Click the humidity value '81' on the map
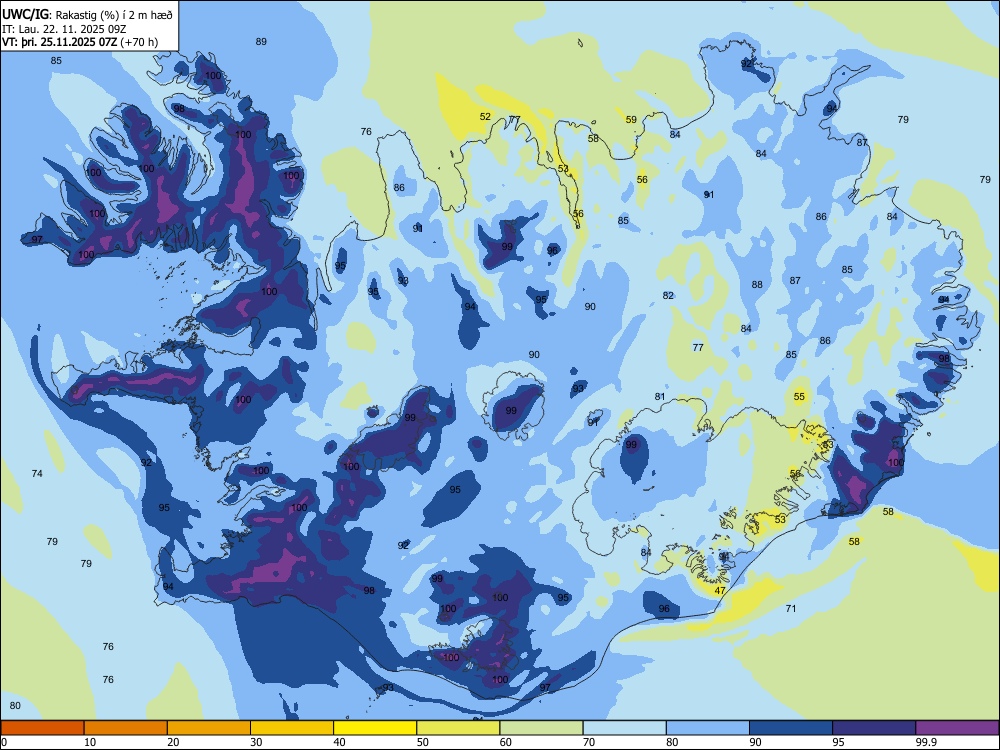Image resolution: width=1000 pixels, height=750 pixels. click(659, 397)
